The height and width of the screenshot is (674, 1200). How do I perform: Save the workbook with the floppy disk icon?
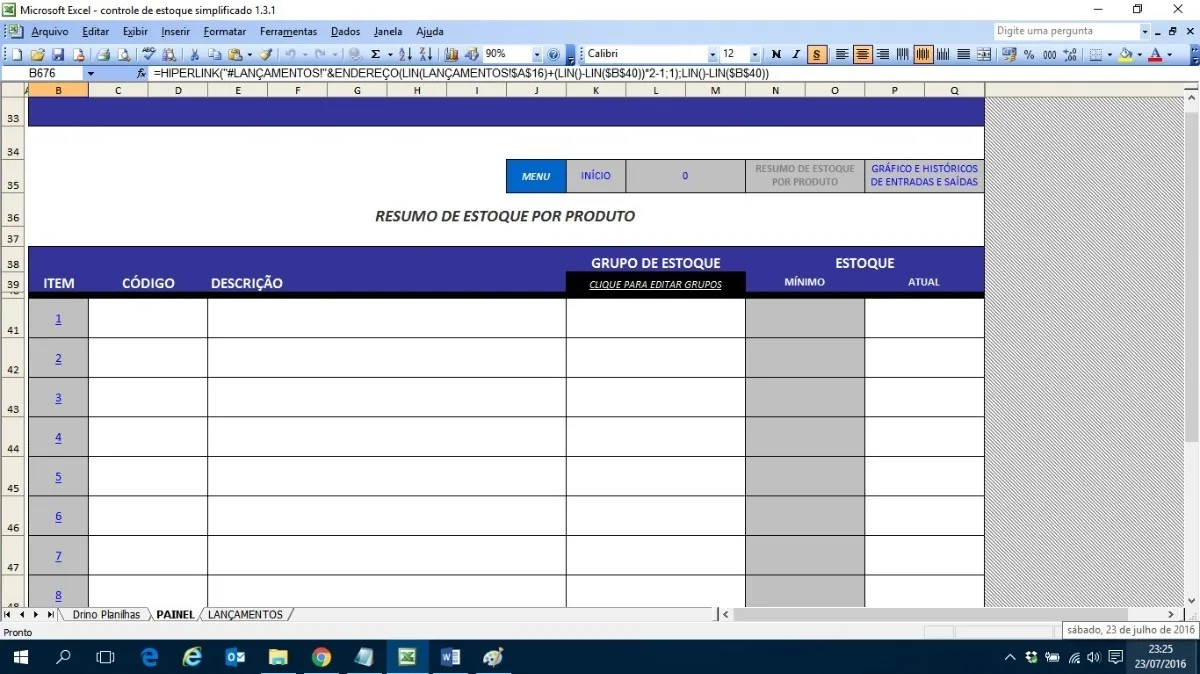(58, 54)
